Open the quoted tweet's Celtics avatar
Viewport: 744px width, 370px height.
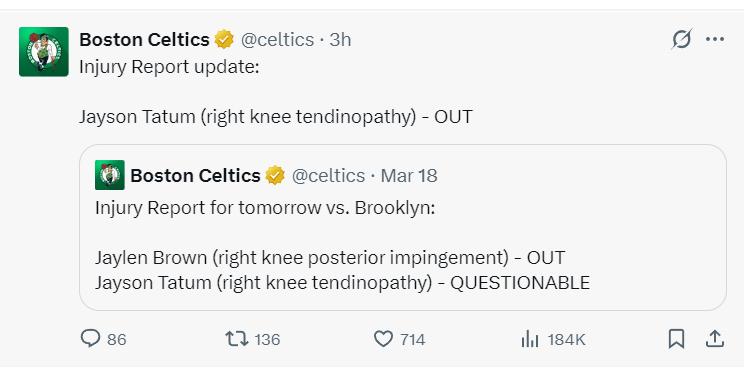110,175
